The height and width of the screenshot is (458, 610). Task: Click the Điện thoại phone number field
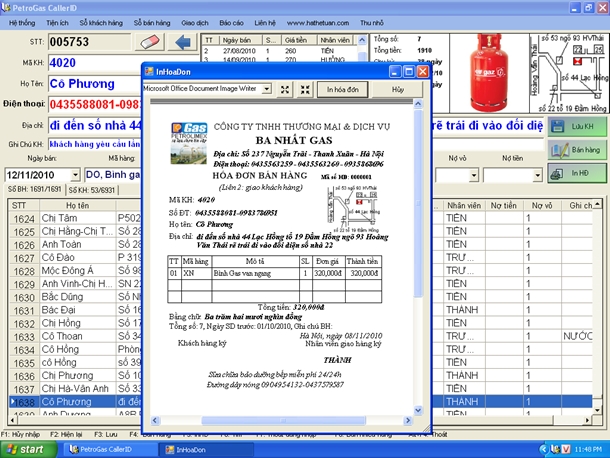point(95,104)
